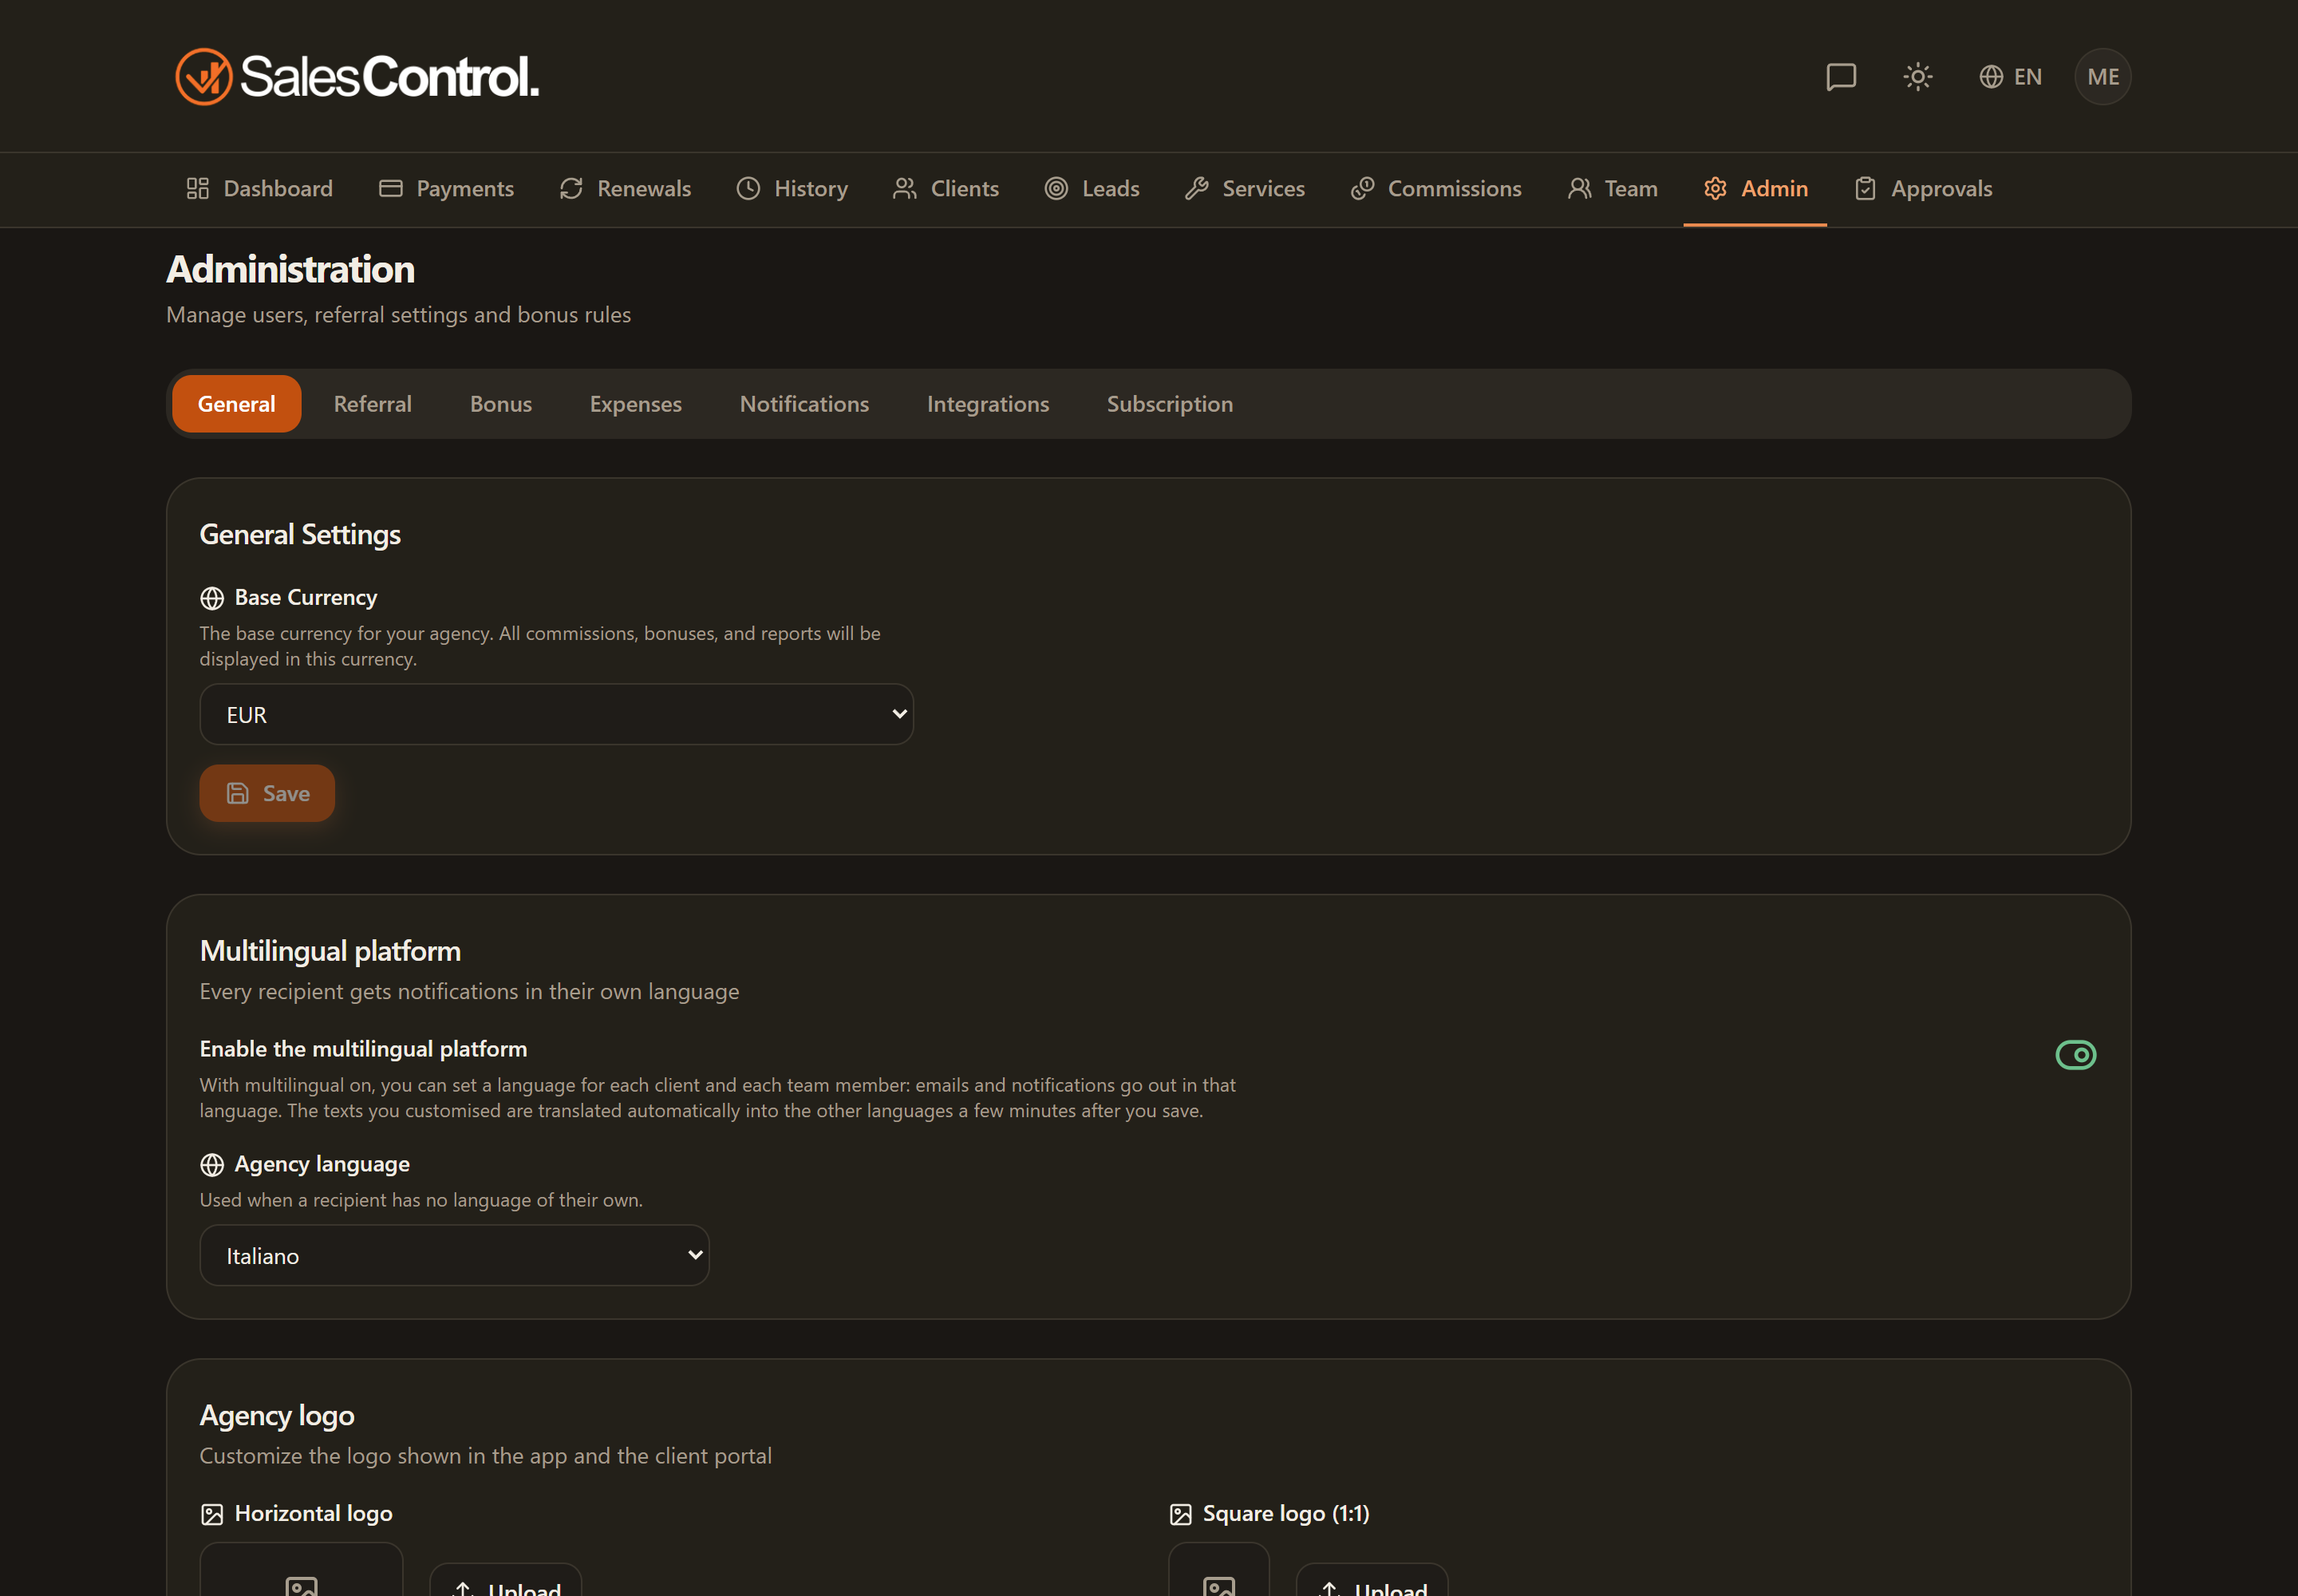This screenshot has height=1596, width=2298.
Task: Go to the Dashboard page
Action: 259,189
